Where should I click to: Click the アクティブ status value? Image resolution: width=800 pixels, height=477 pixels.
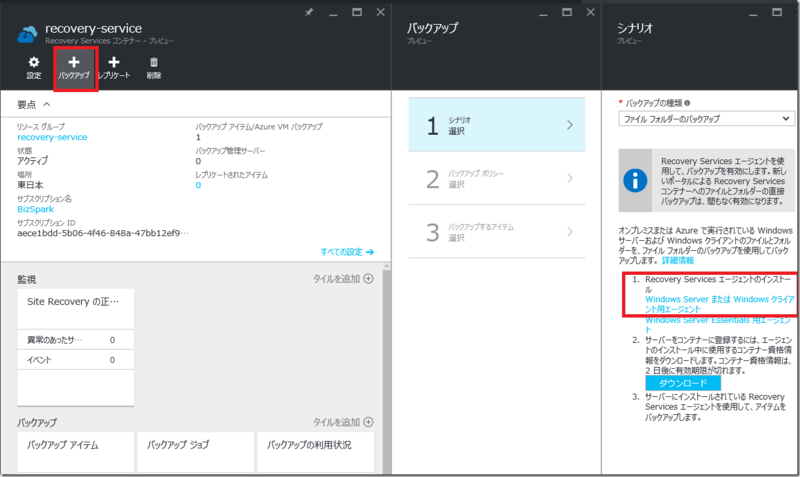click(33, 161)
